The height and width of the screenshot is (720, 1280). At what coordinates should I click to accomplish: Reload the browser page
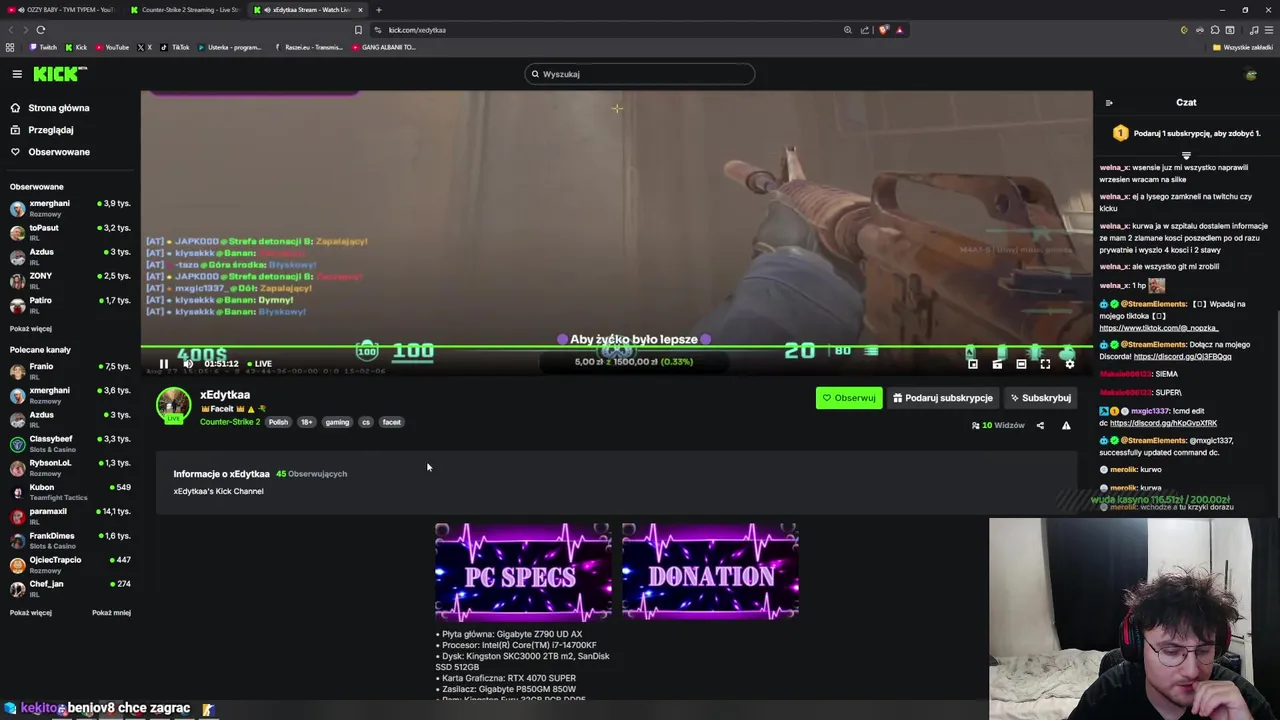pyautogui.click(x=41, y=30)
